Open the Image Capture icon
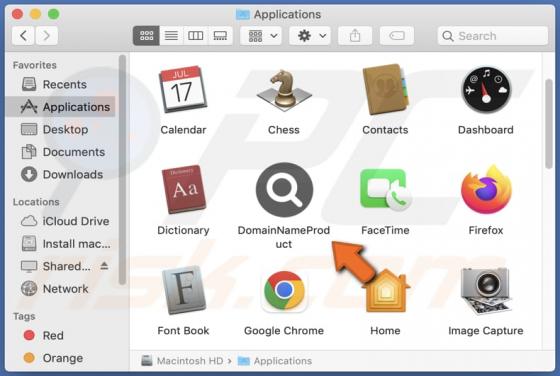Screen dimensions: 560x376 click(x=486, y=290)
